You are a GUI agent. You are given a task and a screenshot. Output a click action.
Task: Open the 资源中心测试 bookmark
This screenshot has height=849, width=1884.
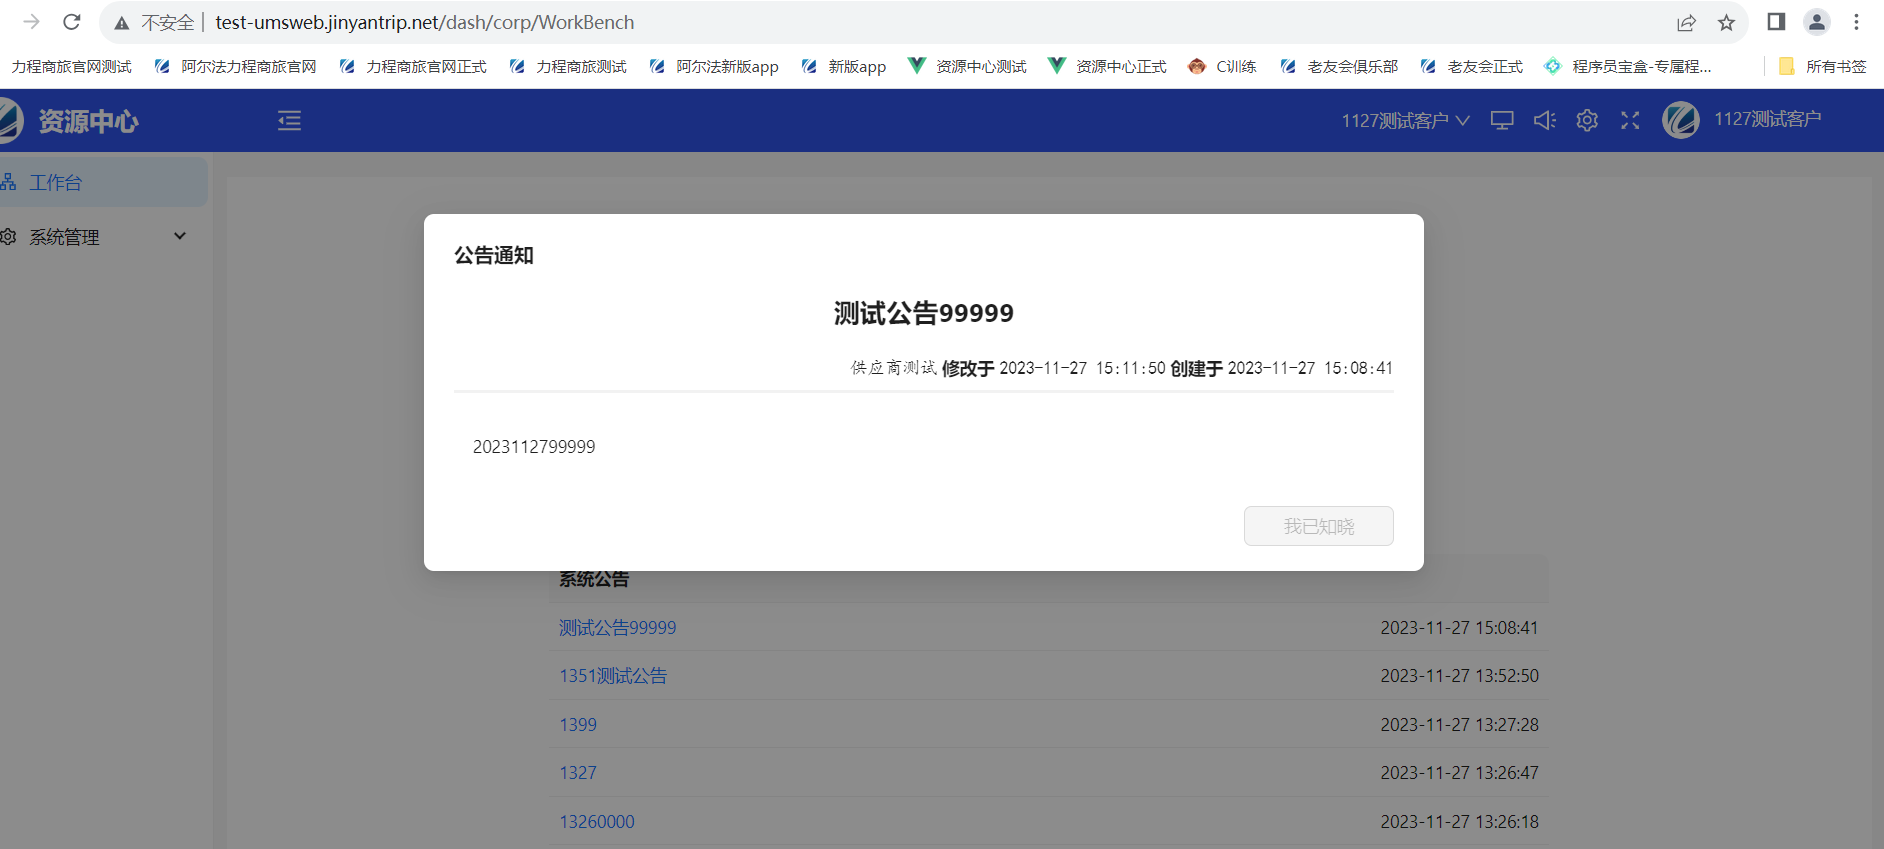967,67
